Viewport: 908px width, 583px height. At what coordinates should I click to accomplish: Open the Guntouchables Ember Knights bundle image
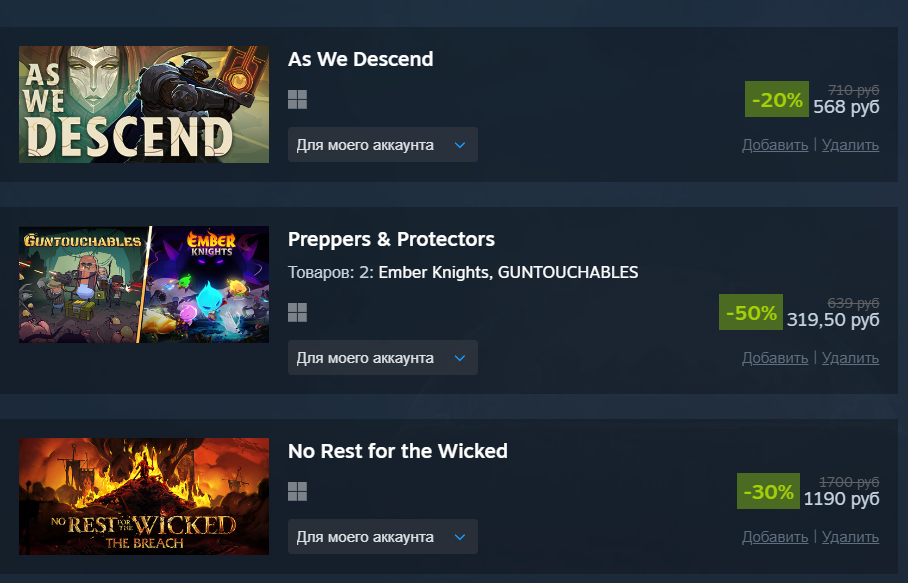[144, 284]
